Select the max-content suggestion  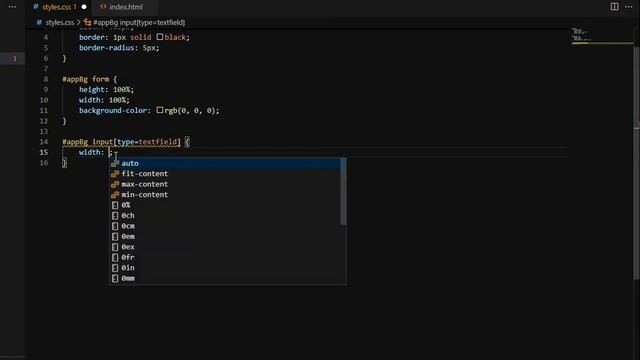[225, 184]
